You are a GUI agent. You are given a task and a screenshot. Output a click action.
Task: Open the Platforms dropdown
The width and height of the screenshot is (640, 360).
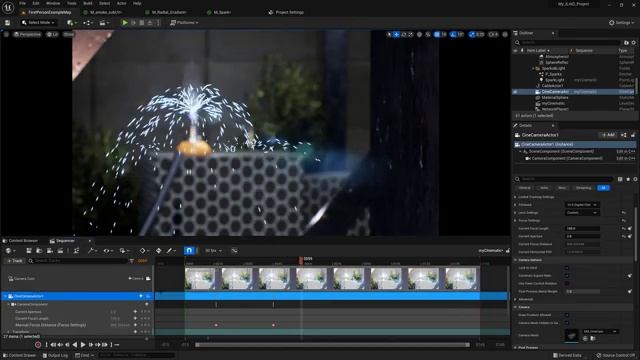click(x=184, y=23)
